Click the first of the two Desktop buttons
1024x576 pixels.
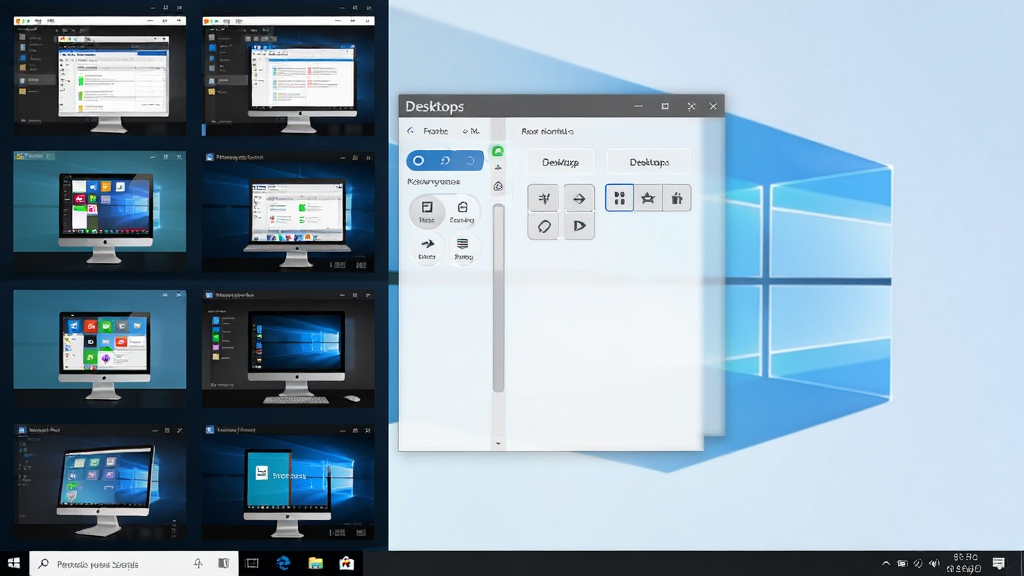pos(560,162)
